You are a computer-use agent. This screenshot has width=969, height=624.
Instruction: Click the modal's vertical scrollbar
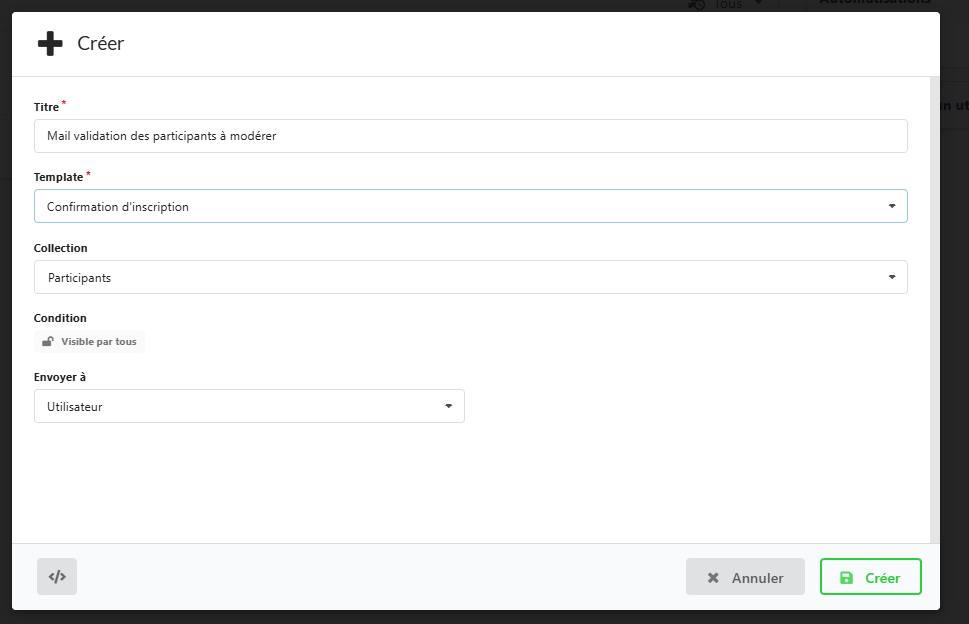pyautogui.click(x=935, y=300)
